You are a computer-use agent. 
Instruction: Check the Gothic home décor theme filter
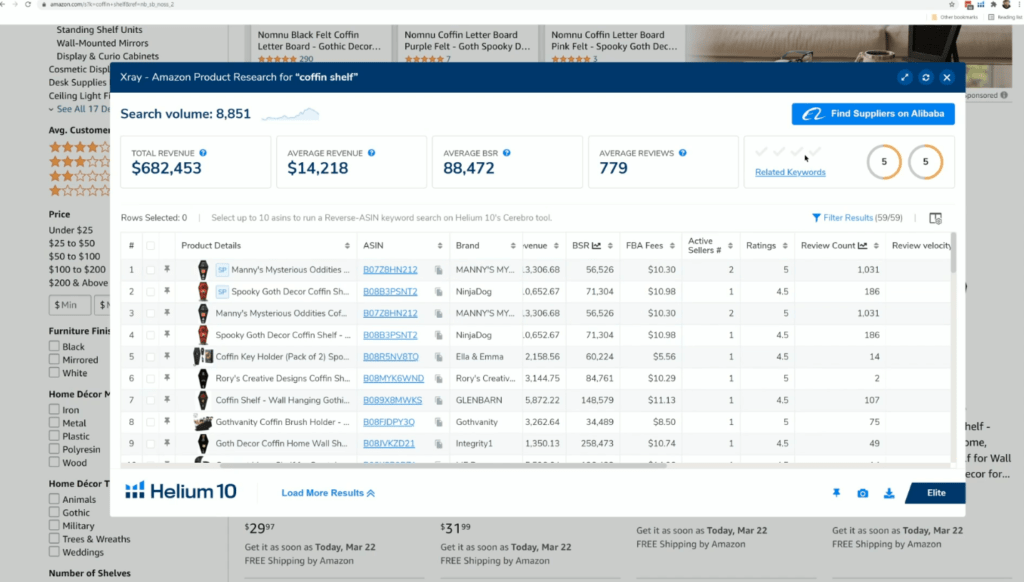point(54,512)
